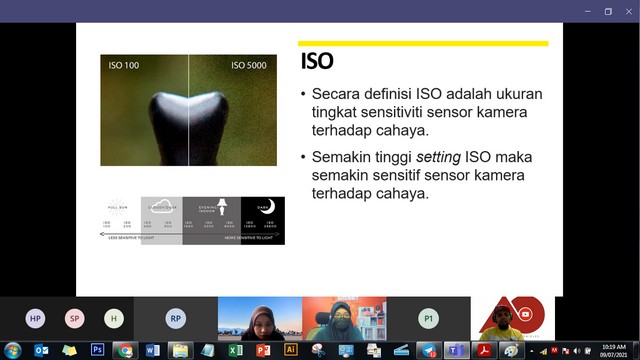Select participant P1 avatar
This screenshot has width=640, height=360.
428,318
